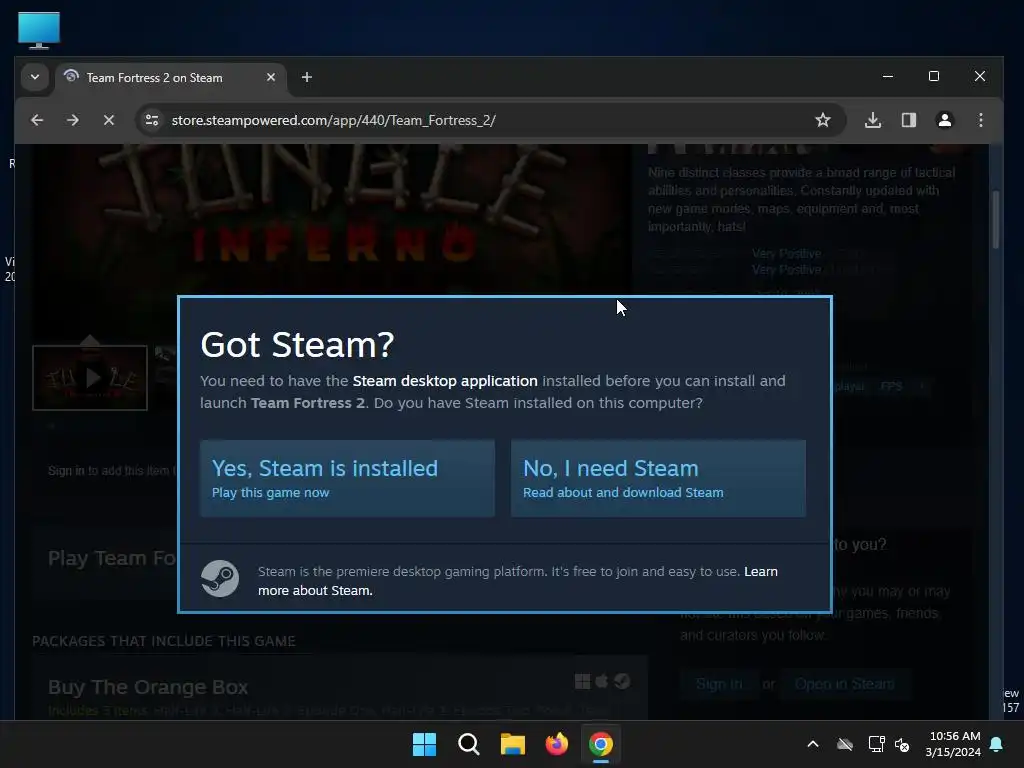Play the Jungle Inferno video thumbnail
Image resolution: width=1024 pixels, height=768 pixels.
(x=90, y=378)
